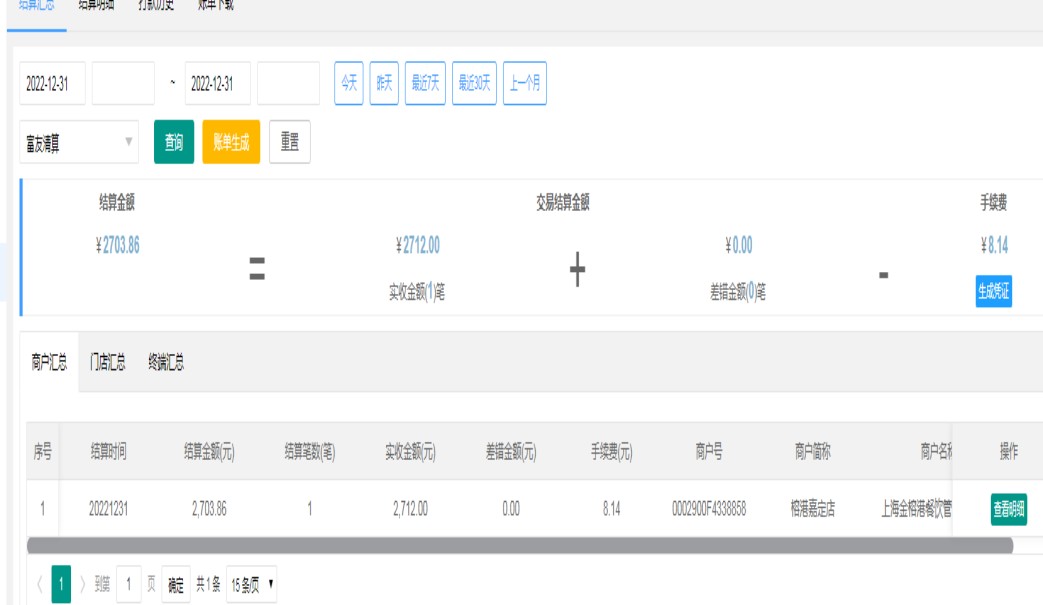The width and height of the screenshot is (1043, 605).
Task: Select page number 1 in pagination
Action: coord(59,584)
